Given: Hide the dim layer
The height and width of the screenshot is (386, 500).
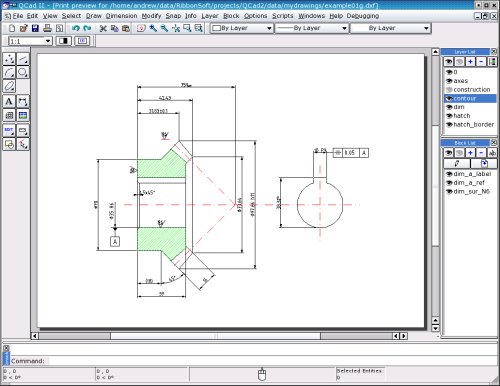Looking at the screenshot, I should point(449,107).
